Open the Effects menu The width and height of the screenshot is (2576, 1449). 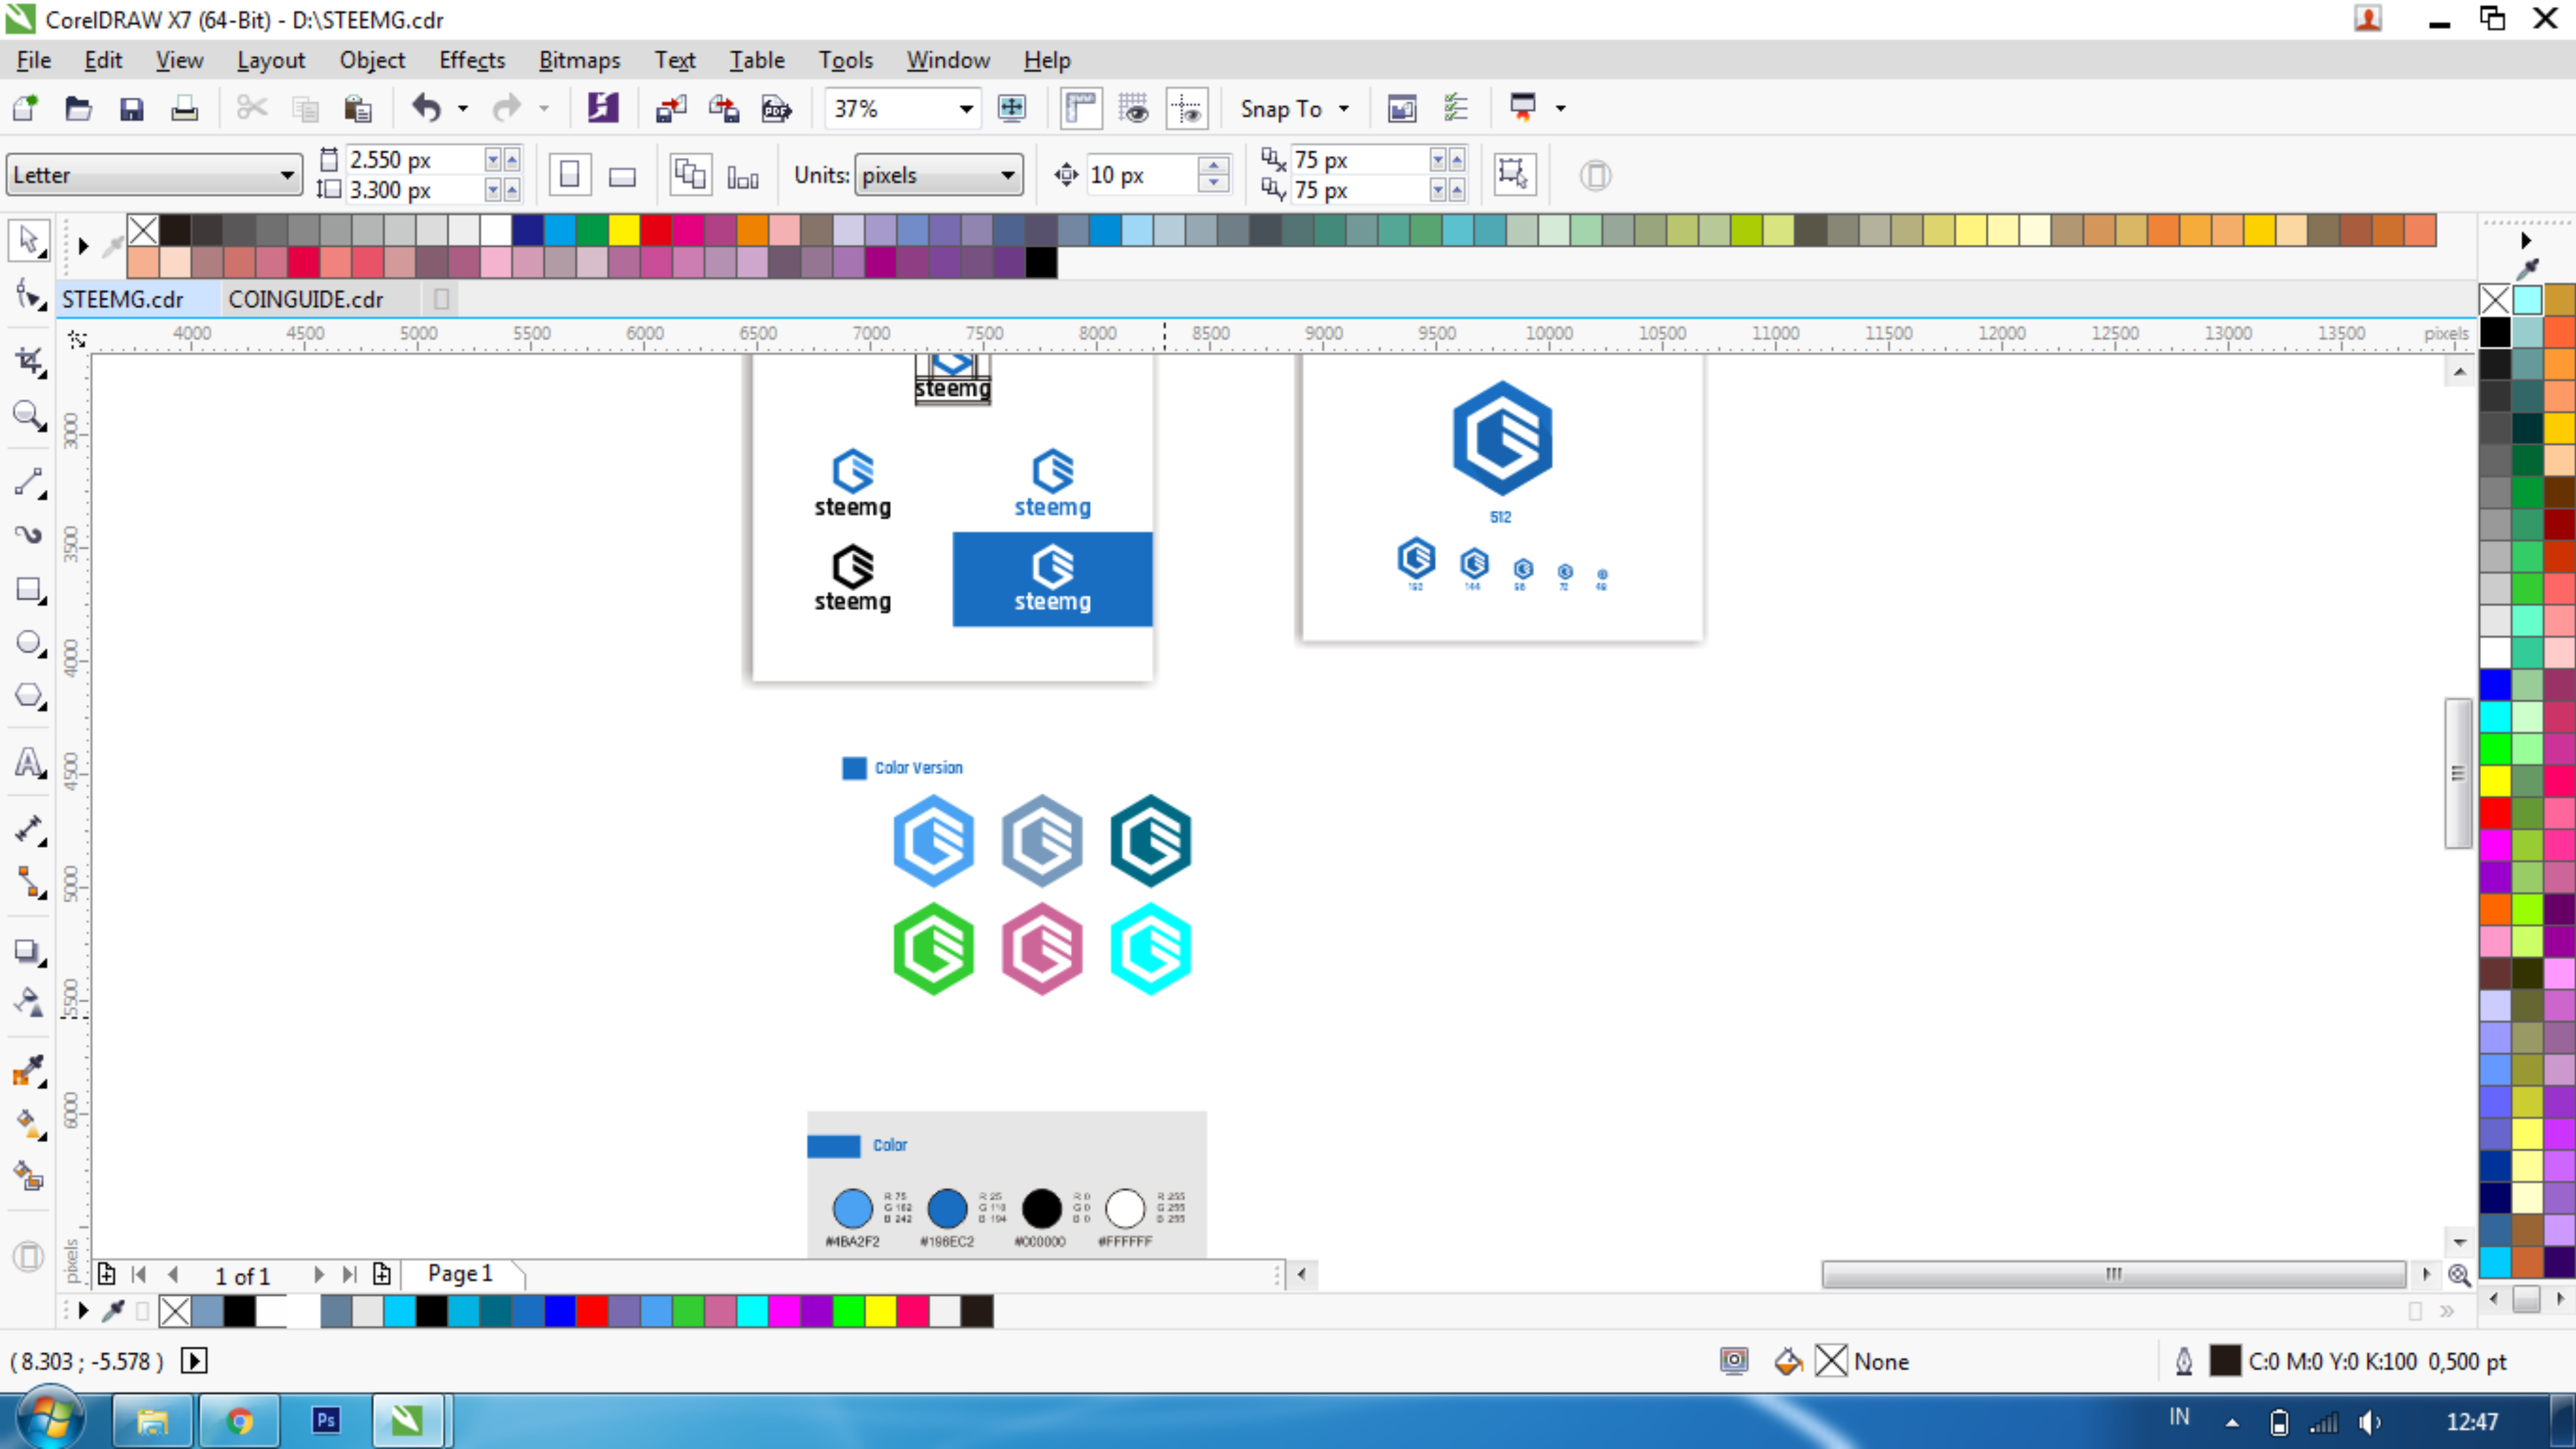pyautogui.click(x=472, y=60)
